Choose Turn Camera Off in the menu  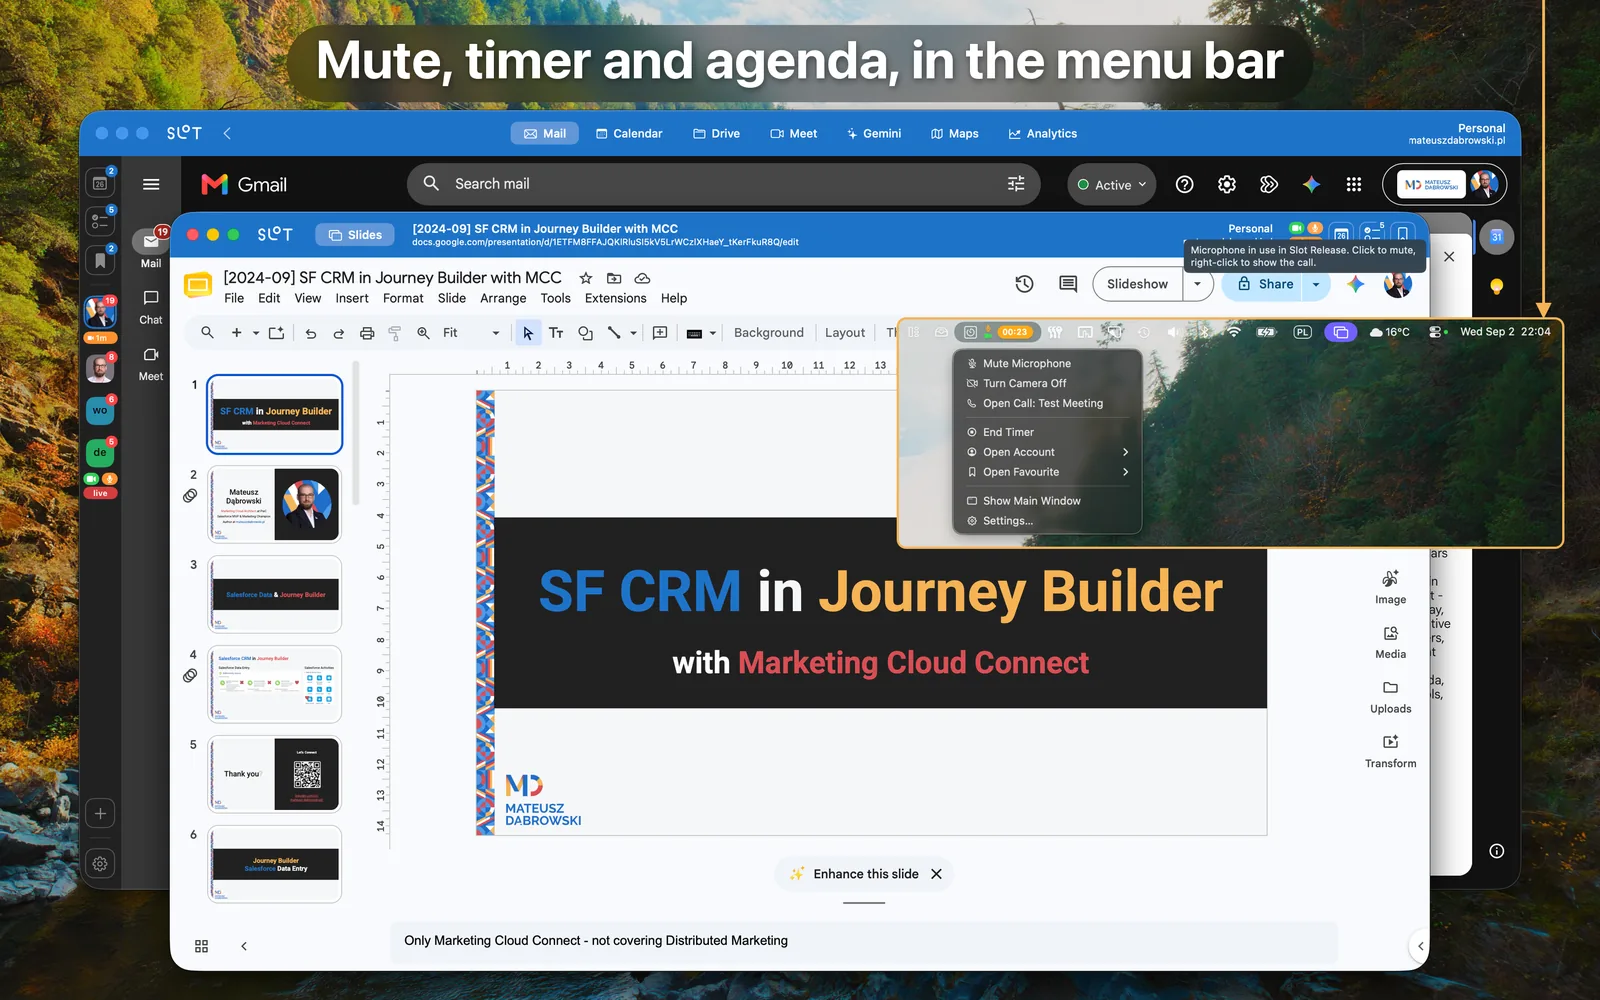pyautogui.click(x=1047, y=384)
